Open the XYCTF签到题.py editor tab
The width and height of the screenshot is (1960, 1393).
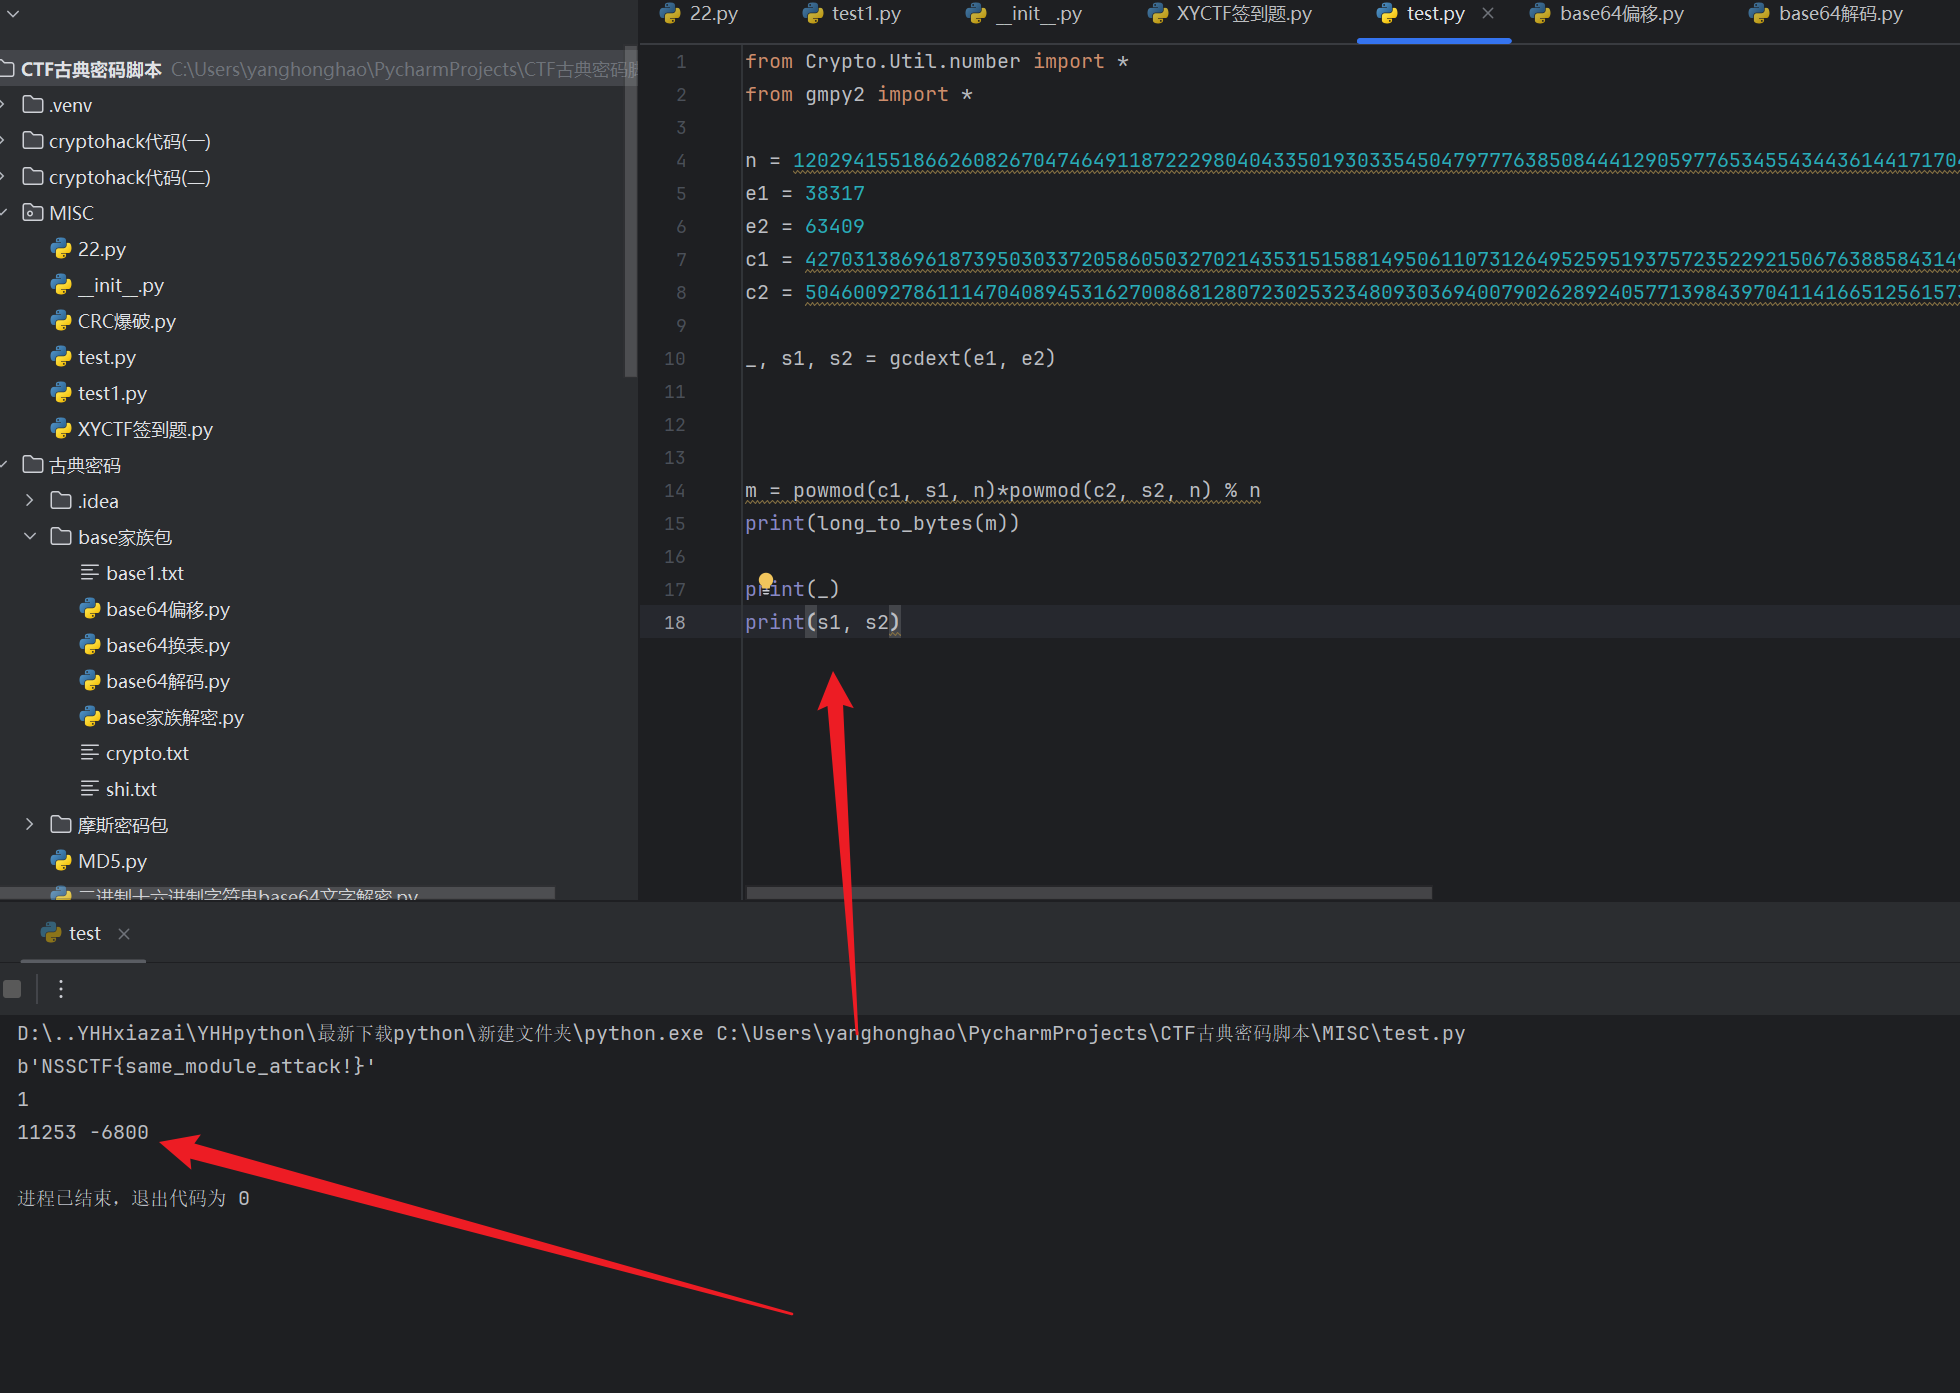coord(1230,14)
